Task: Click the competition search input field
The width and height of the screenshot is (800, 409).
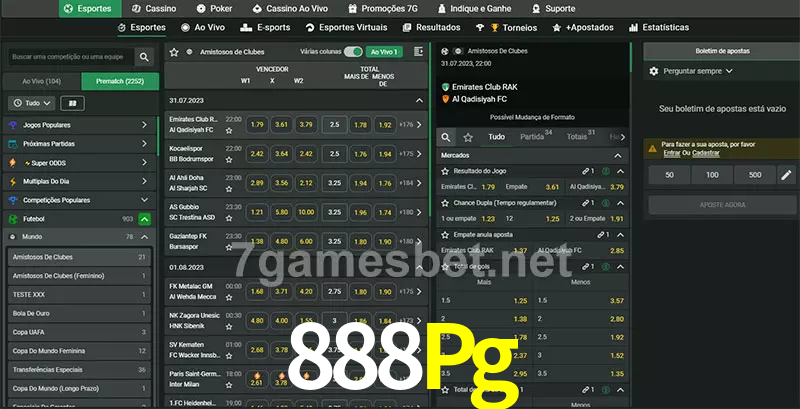Action: coord(68,58)
